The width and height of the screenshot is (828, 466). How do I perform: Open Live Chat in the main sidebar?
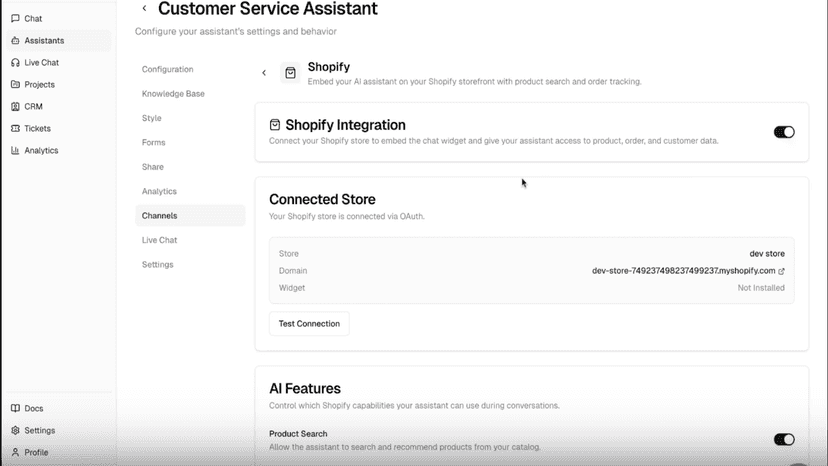pyautogui.click(x=57, y=62)
